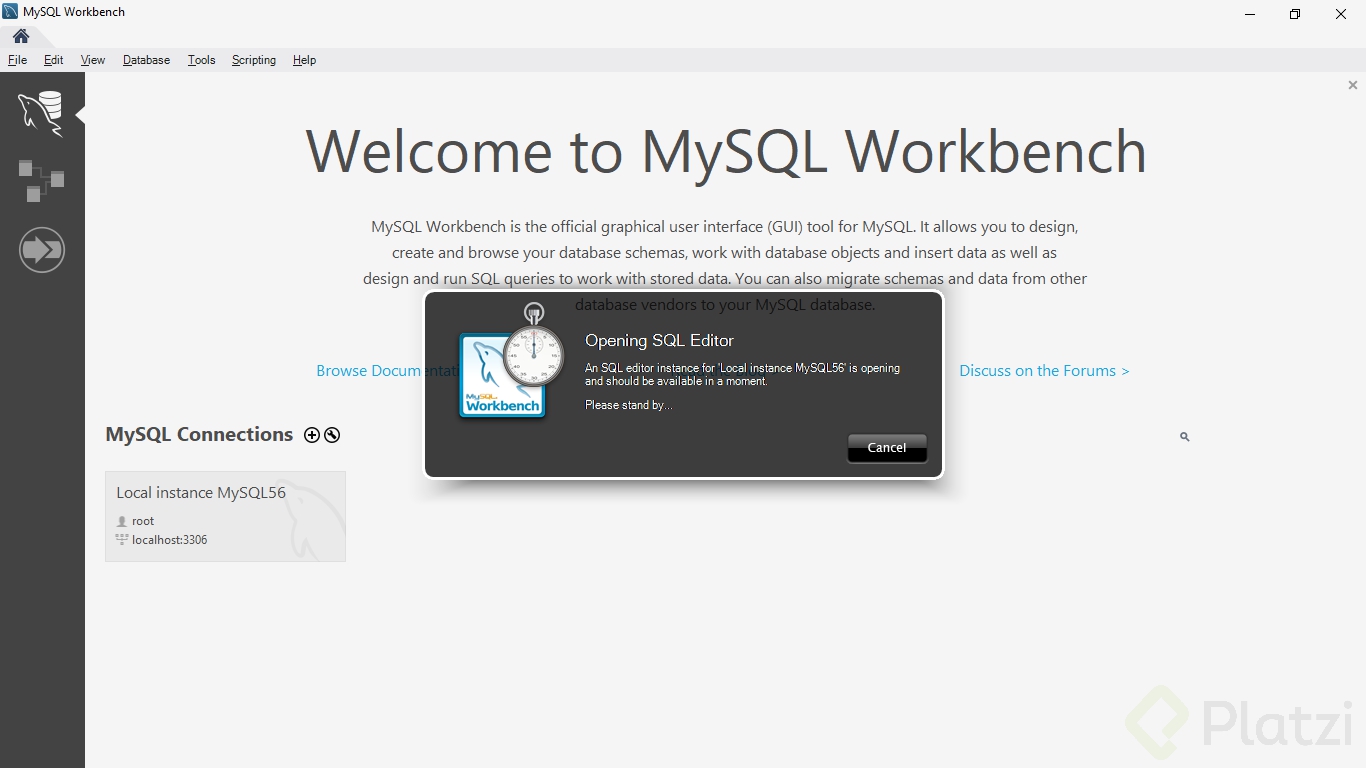Screen dimensions: 1366x768
Task: Click the 'Opening SQL Editor' dialog title
Action: point(660,341)
